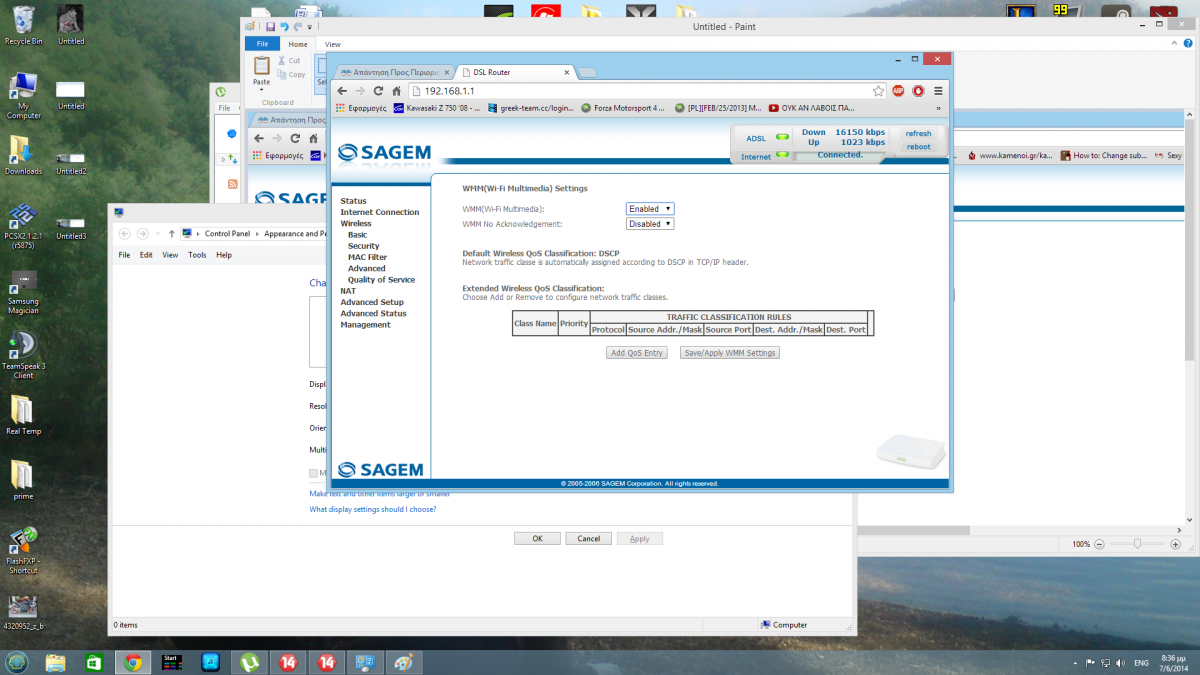Open the greek-team.cc login bookmark

[x=531, y=108]
